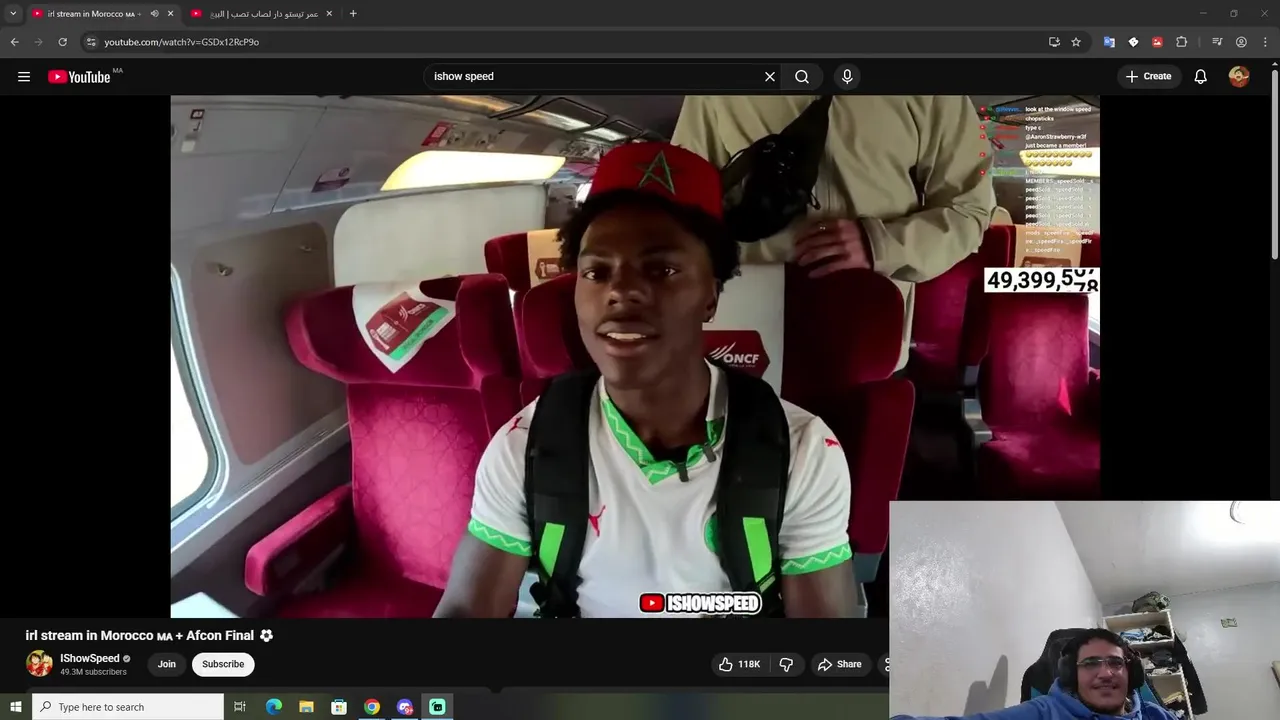Image resolution: width=1280 pixels, height=720 pixels.
Task: Open the account avatar menu
Action: 1239,76
